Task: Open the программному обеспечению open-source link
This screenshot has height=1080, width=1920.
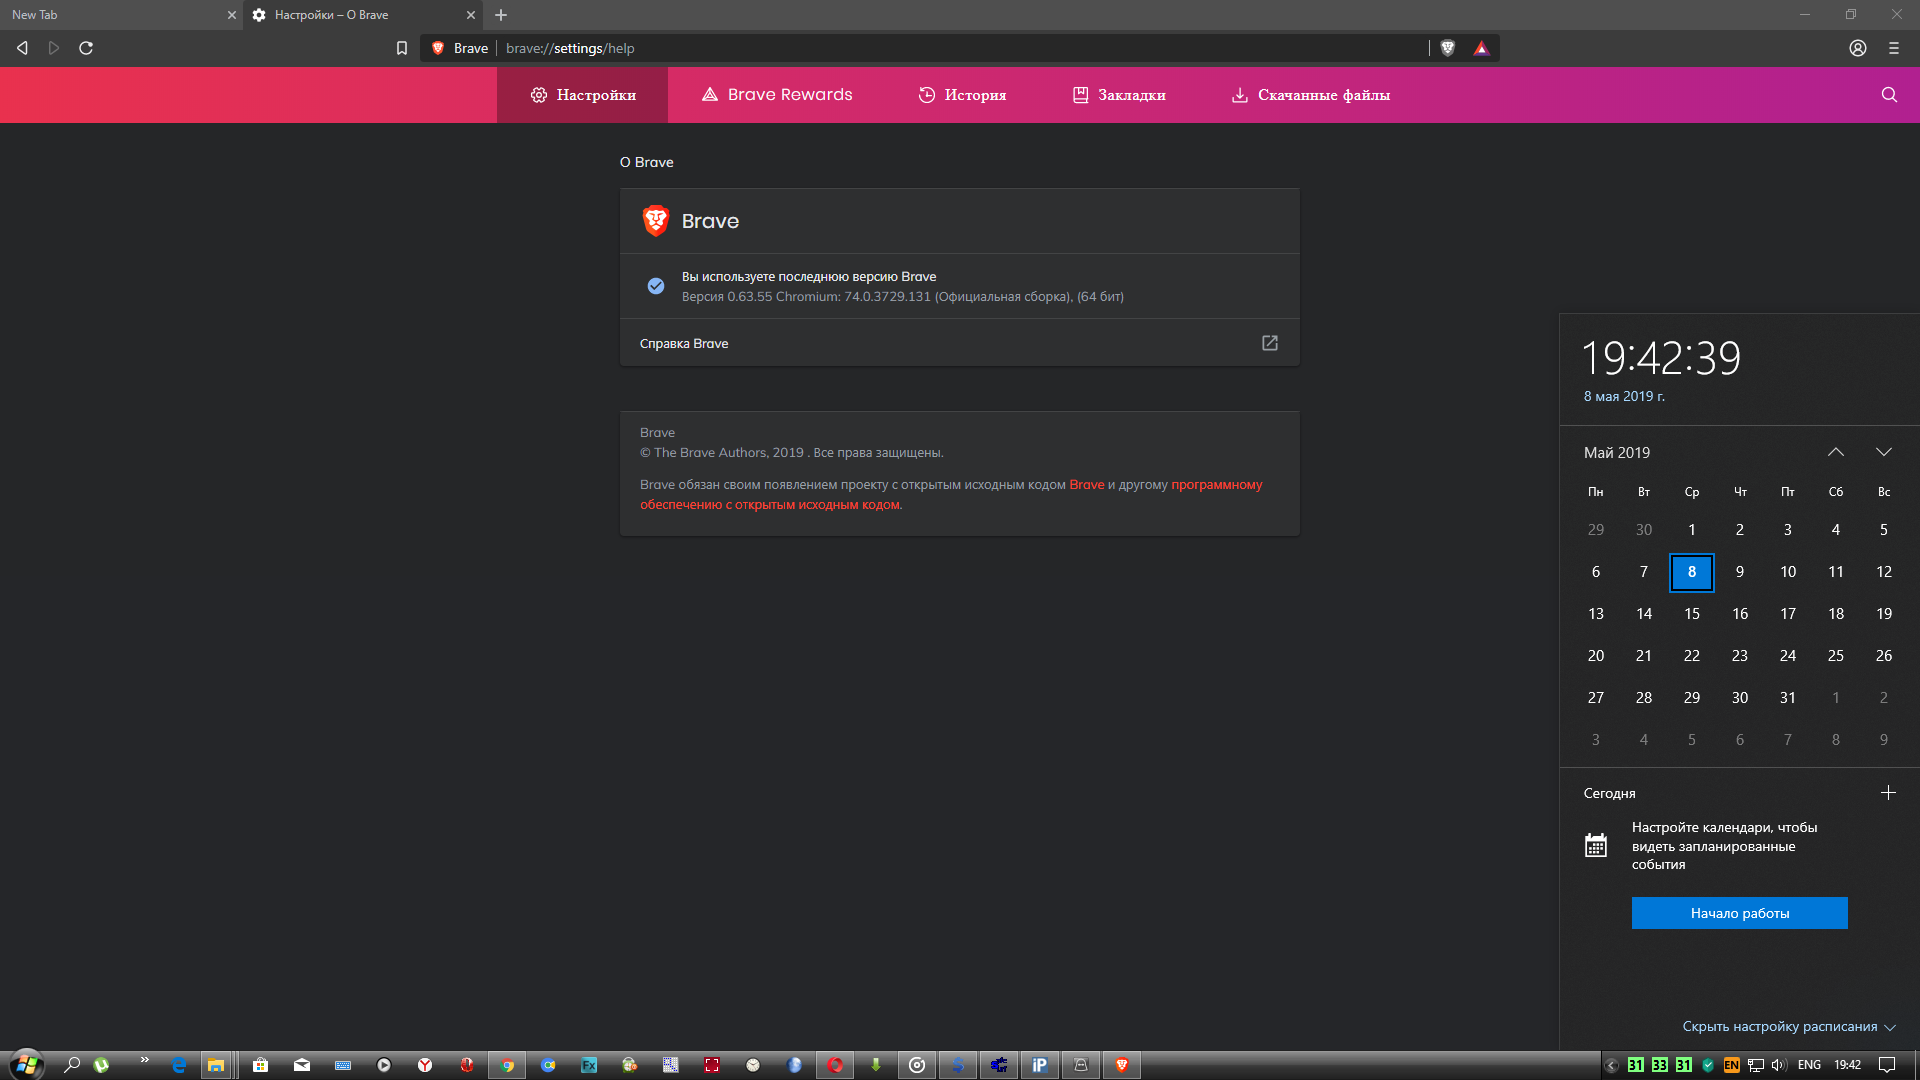Action: [1216, 485]
